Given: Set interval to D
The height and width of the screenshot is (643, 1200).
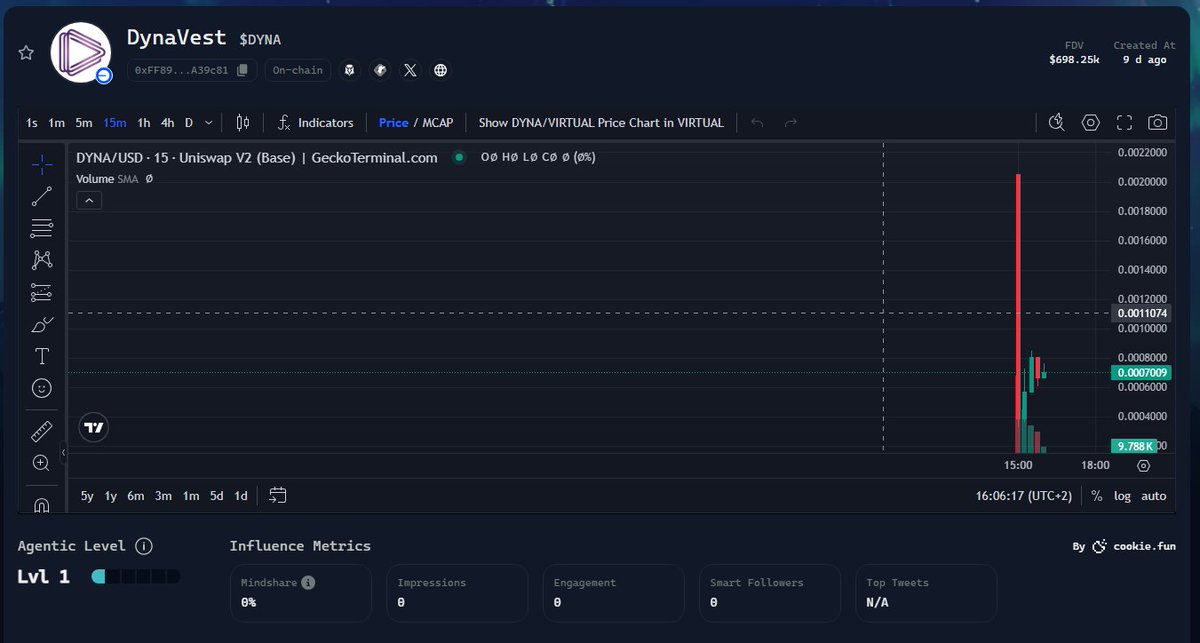Looking at the screenshot, I should pos(188,123).
